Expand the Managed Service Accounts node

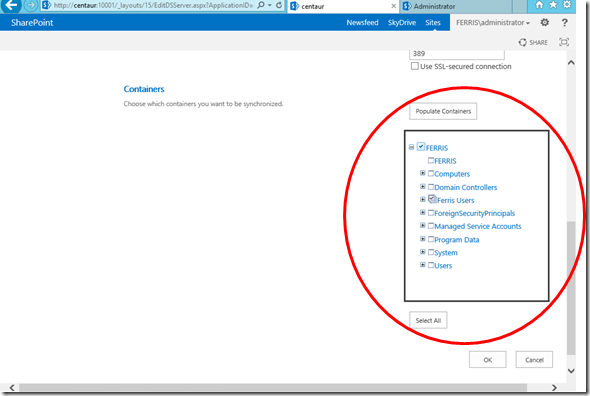pyautogui.click(x=423, y=225)
